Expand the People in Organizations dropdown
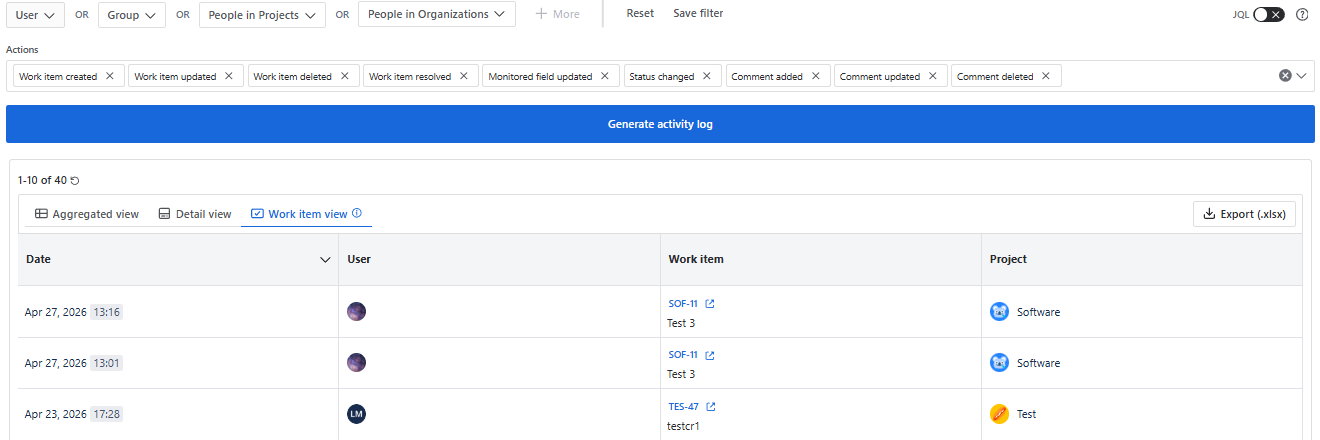The width and height of the screenshot is (1320, 440). pyautogui.click(x=437, y=15)
